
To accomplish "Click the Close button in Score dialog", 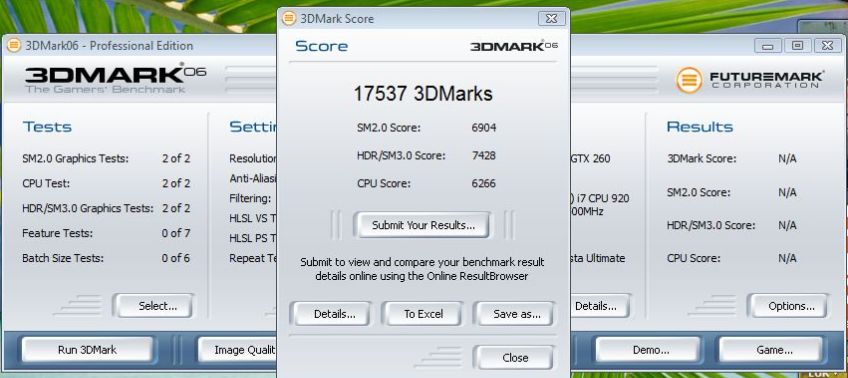I will [514, 357].
